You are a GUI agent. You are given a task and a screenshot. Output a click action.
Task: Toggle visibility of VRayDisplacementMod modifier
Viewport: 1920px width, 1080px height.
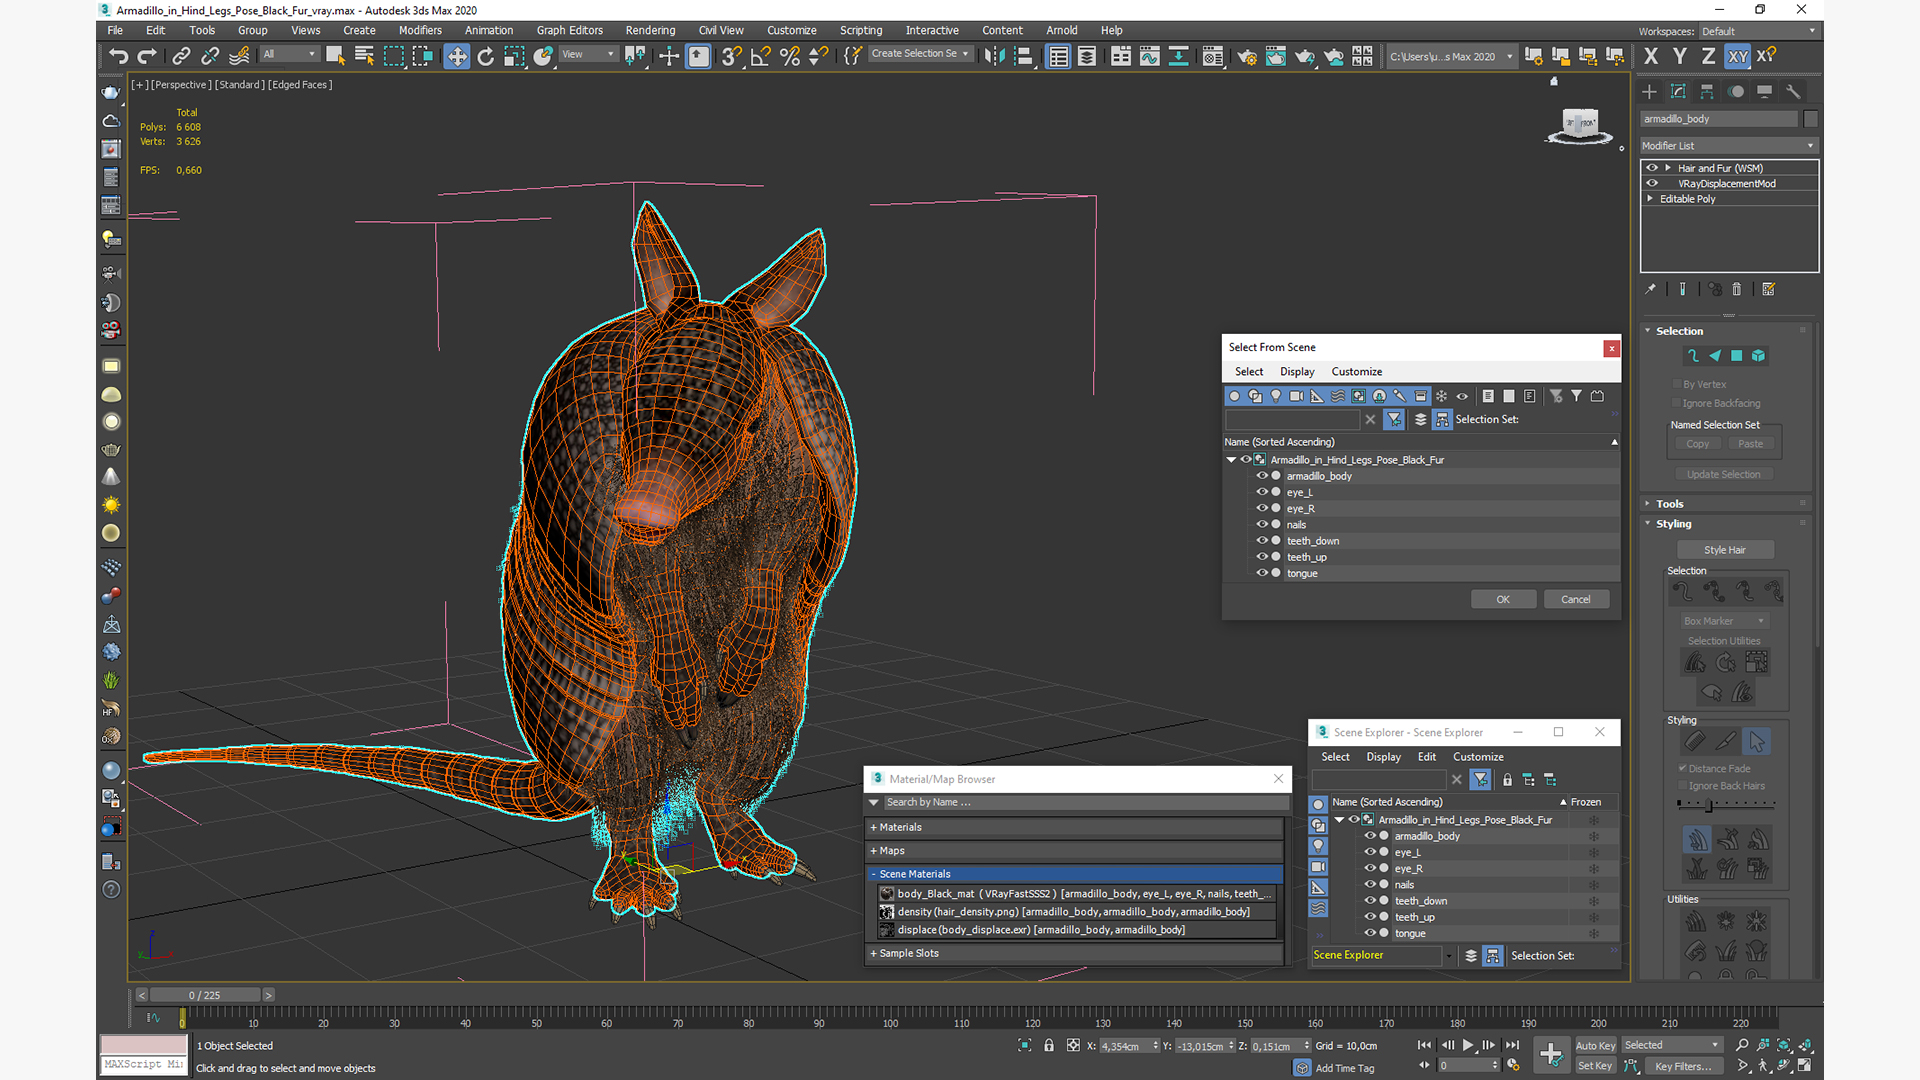pos(1652,183)
